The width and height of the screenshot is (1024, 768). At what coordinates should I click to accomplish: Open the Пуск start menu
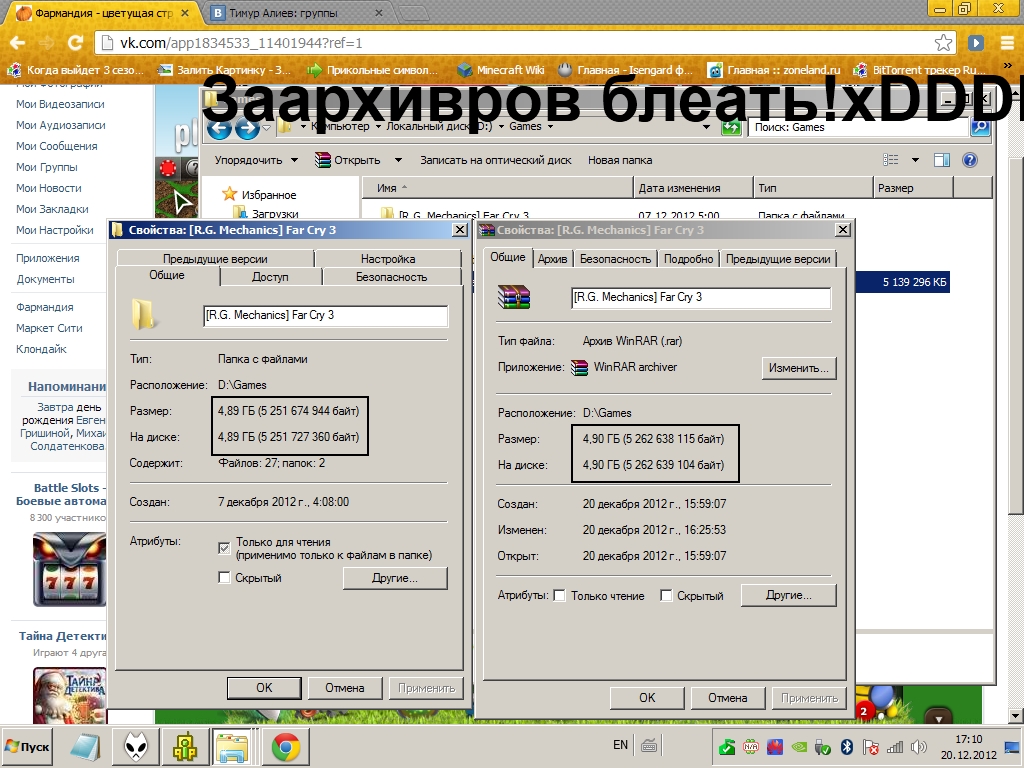(27, 746)
